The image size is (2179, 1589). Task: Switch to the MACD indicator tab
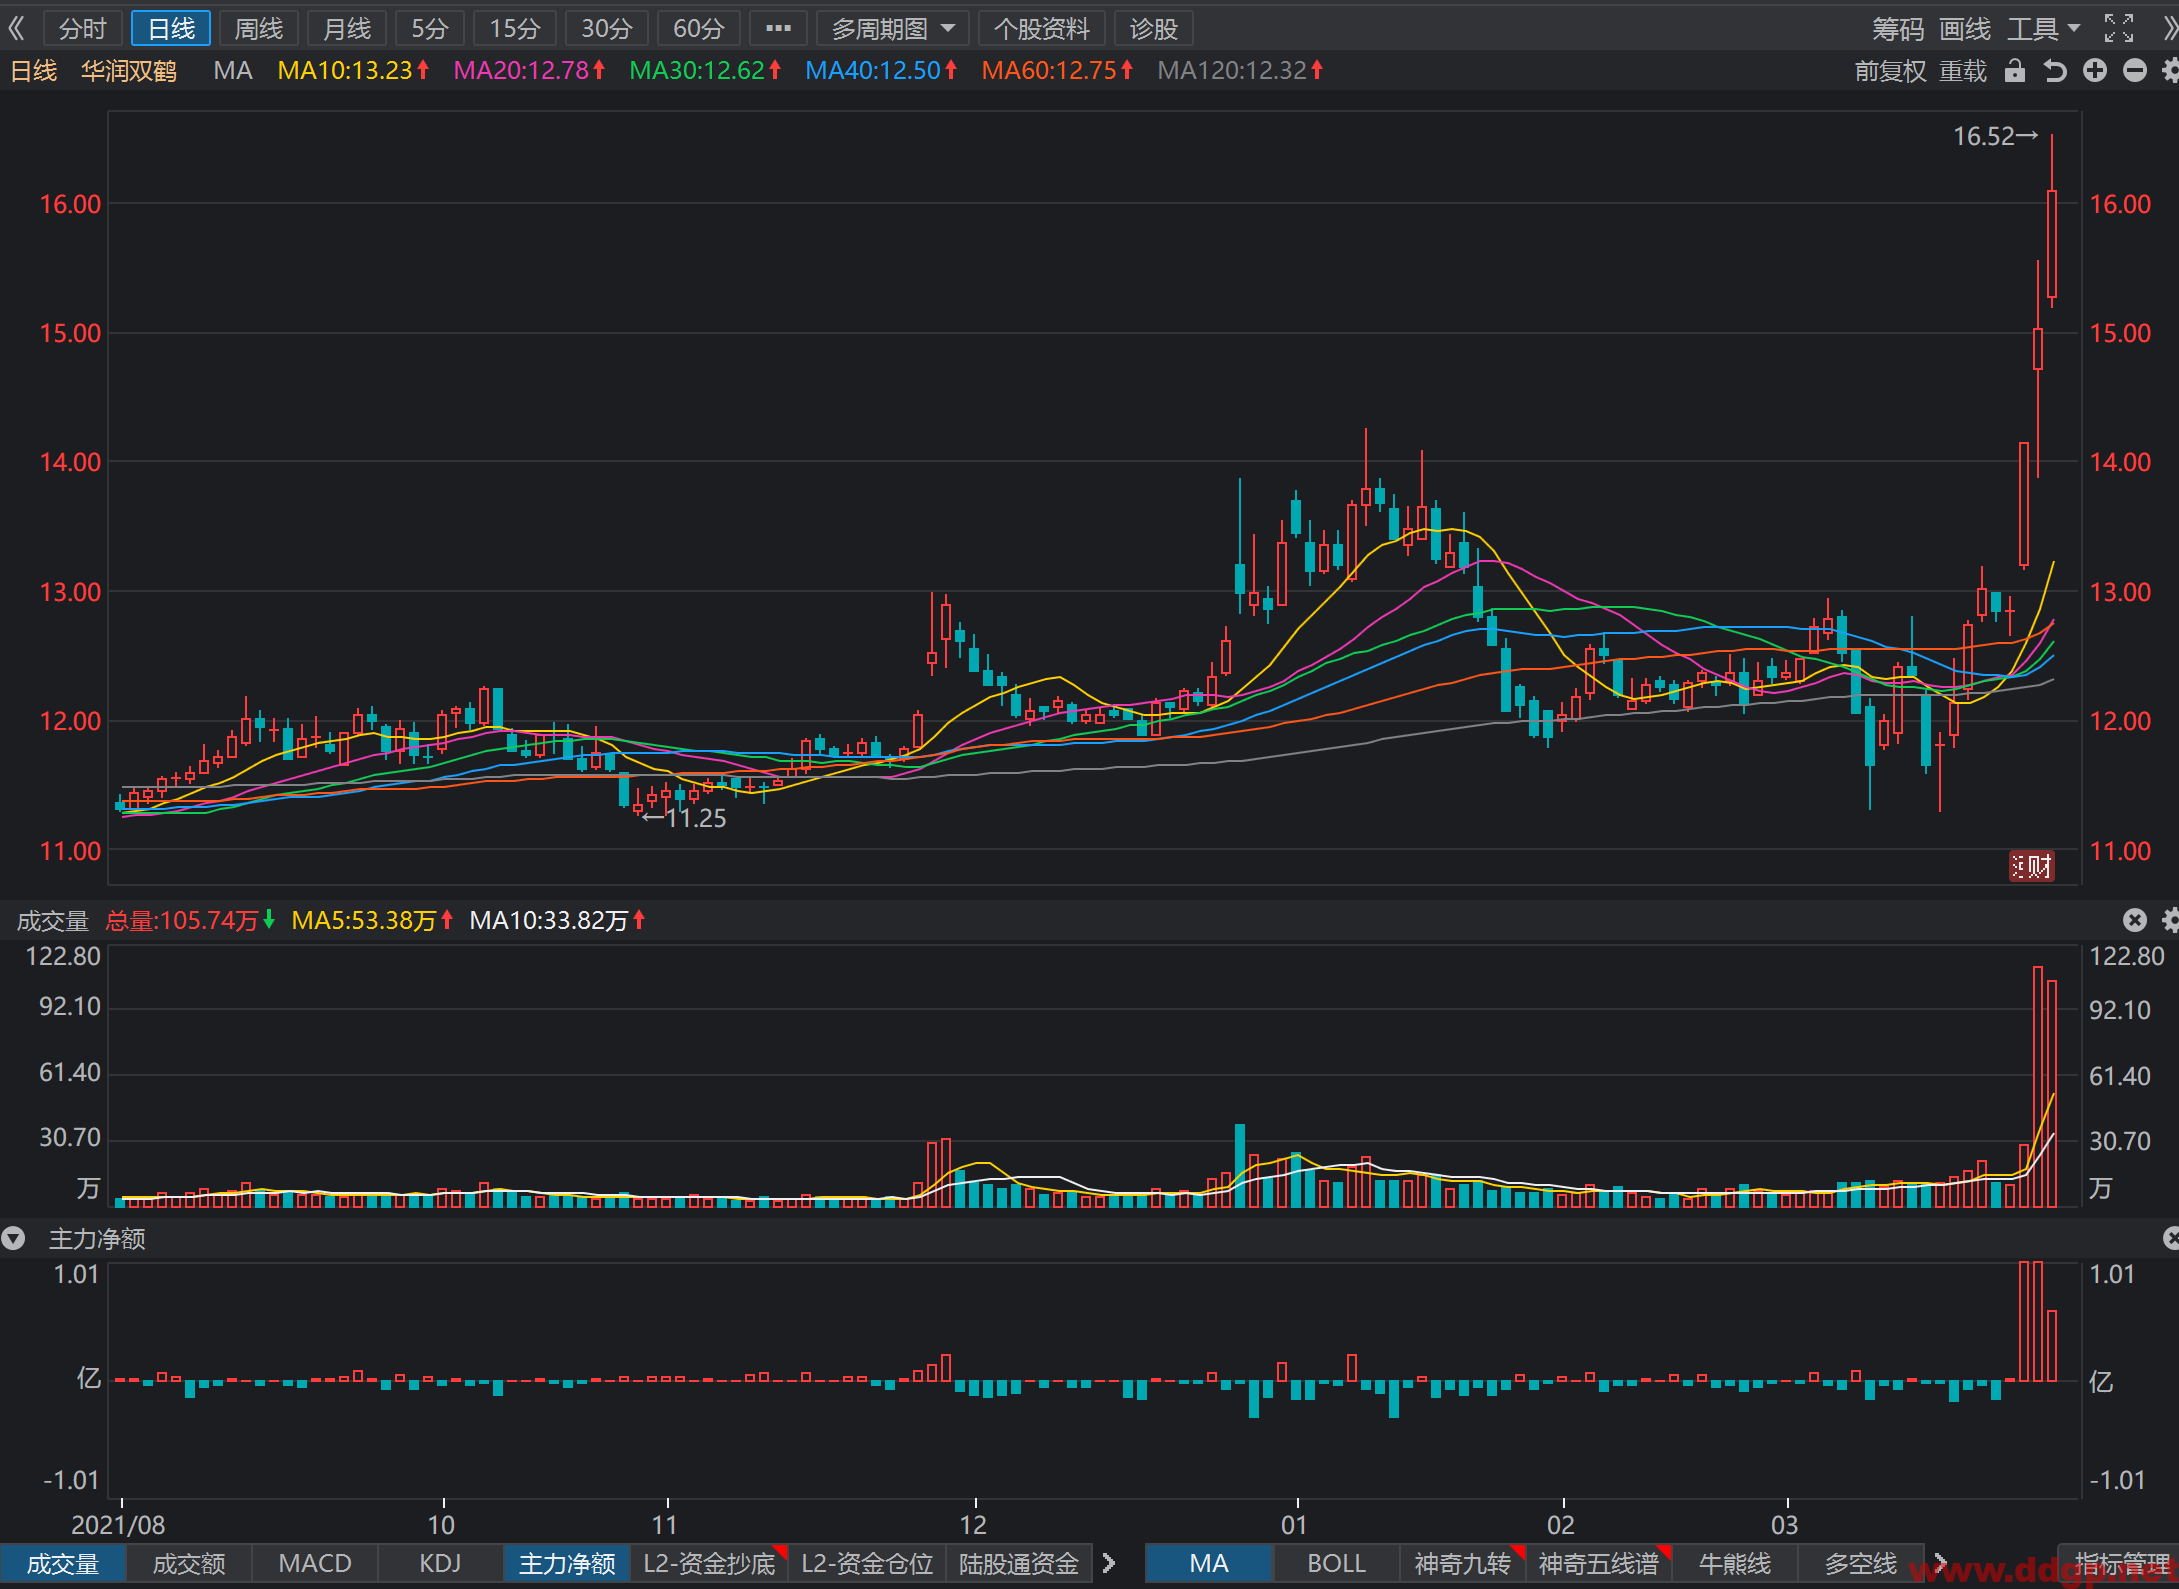tap(315, 1563)
